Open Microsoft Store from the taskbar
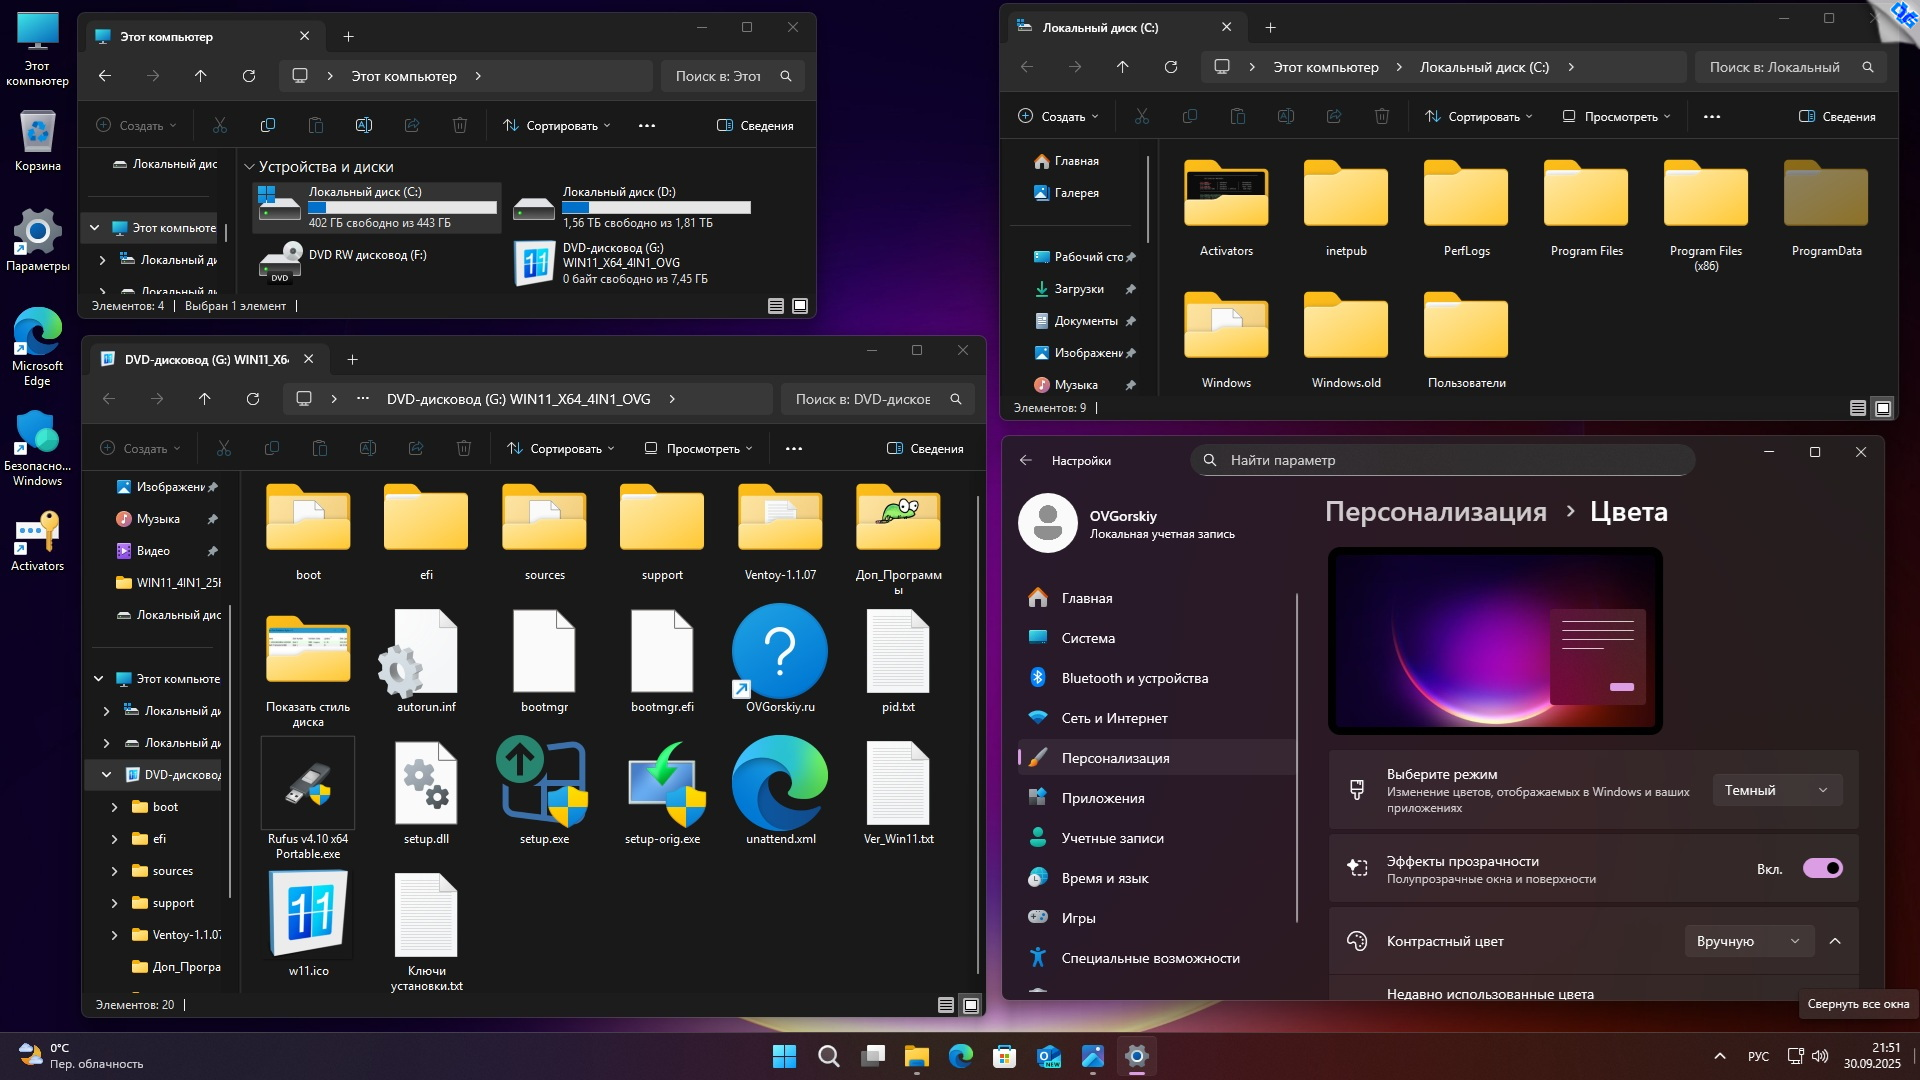1920x1080 pixels. (1004, 1056)
